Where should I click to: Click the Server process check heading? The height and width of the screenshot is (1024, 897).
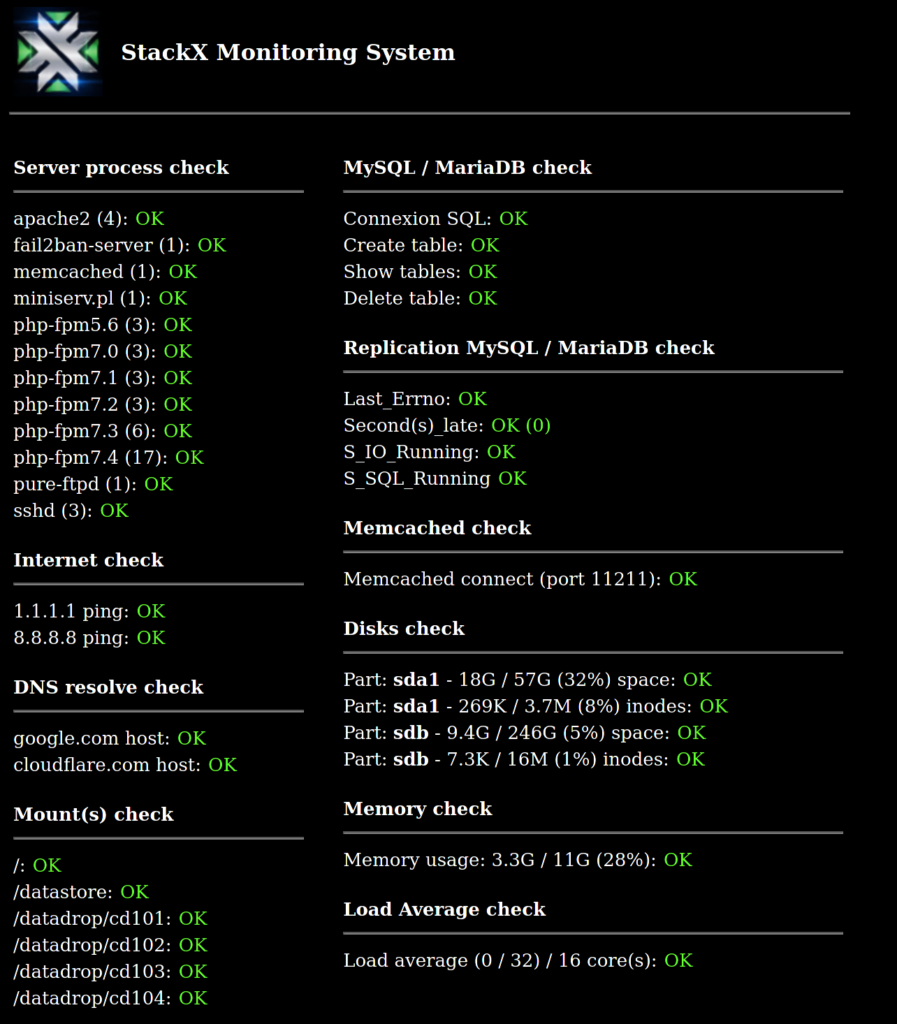121,168
